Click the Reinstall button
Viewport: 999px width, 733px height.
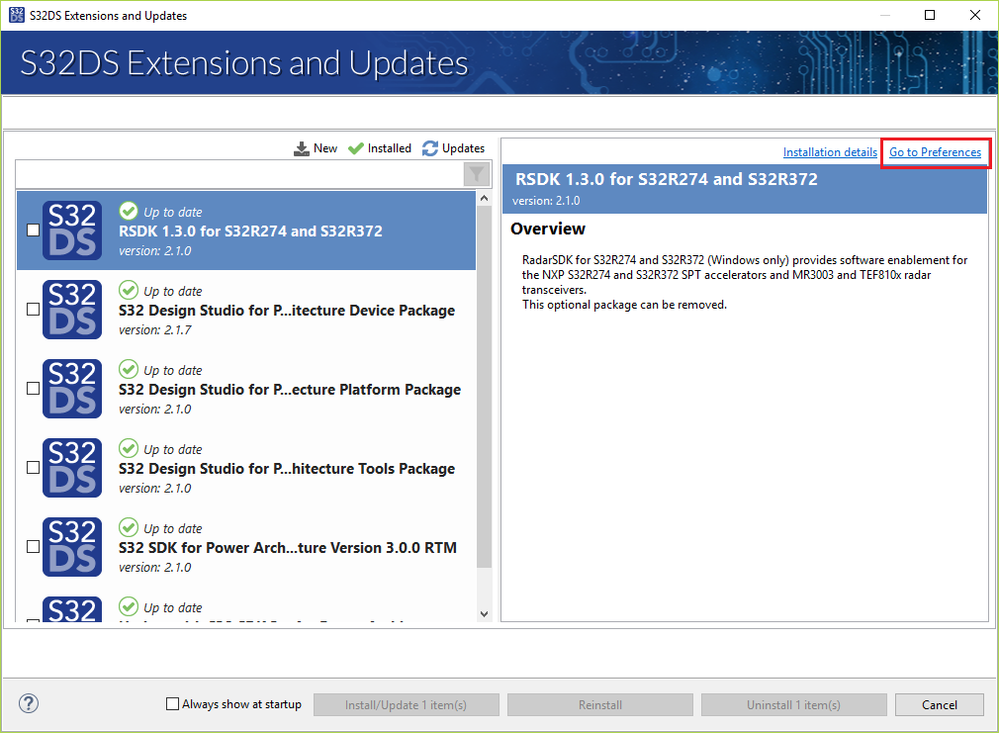point(600,705)
